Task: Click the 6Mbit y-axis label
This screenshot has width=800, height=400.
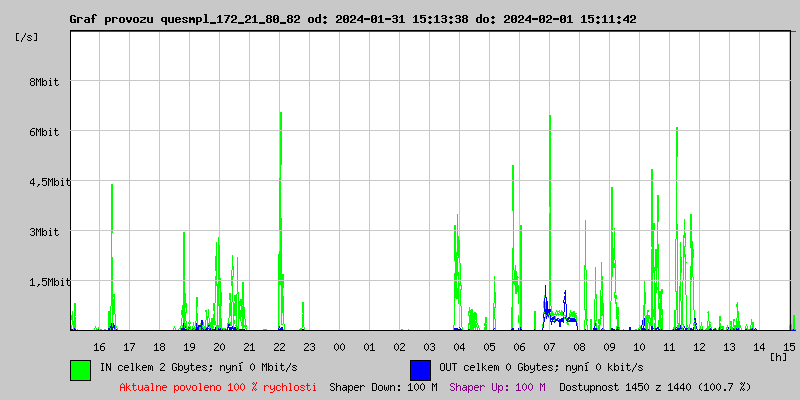Action: [43, 132]
